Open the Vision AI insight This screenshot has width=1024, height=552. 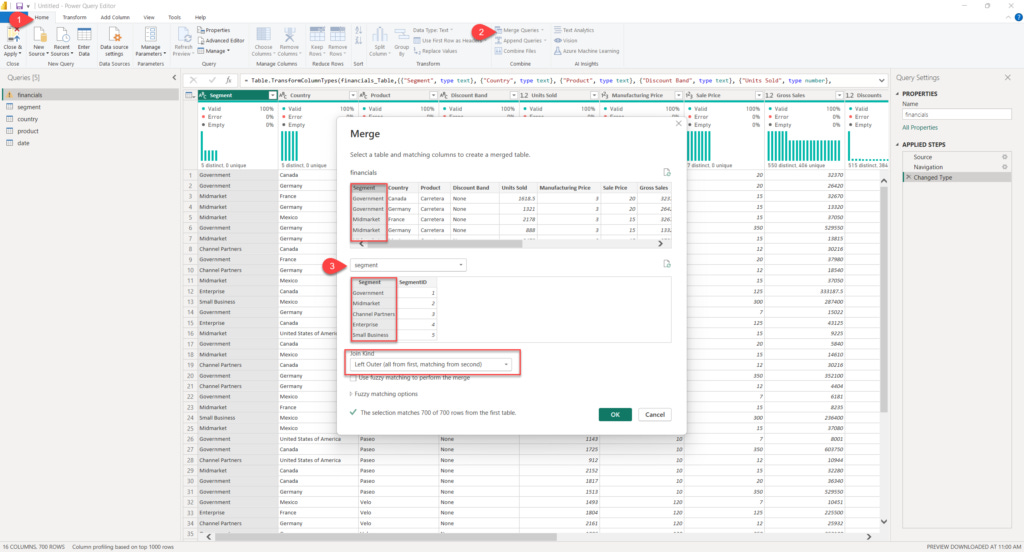(x=566, y=41)
